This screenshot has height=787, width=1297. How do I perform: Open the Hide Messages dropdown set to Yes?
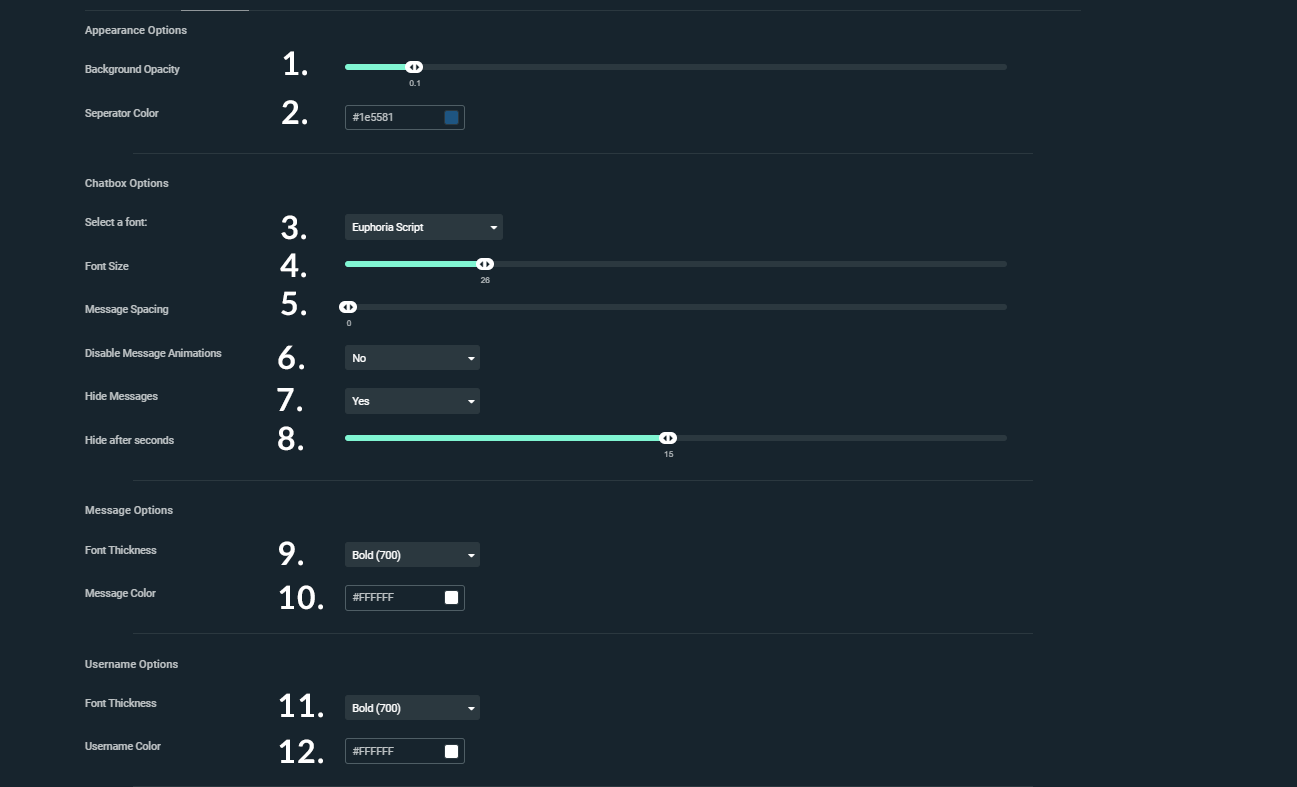412,401
